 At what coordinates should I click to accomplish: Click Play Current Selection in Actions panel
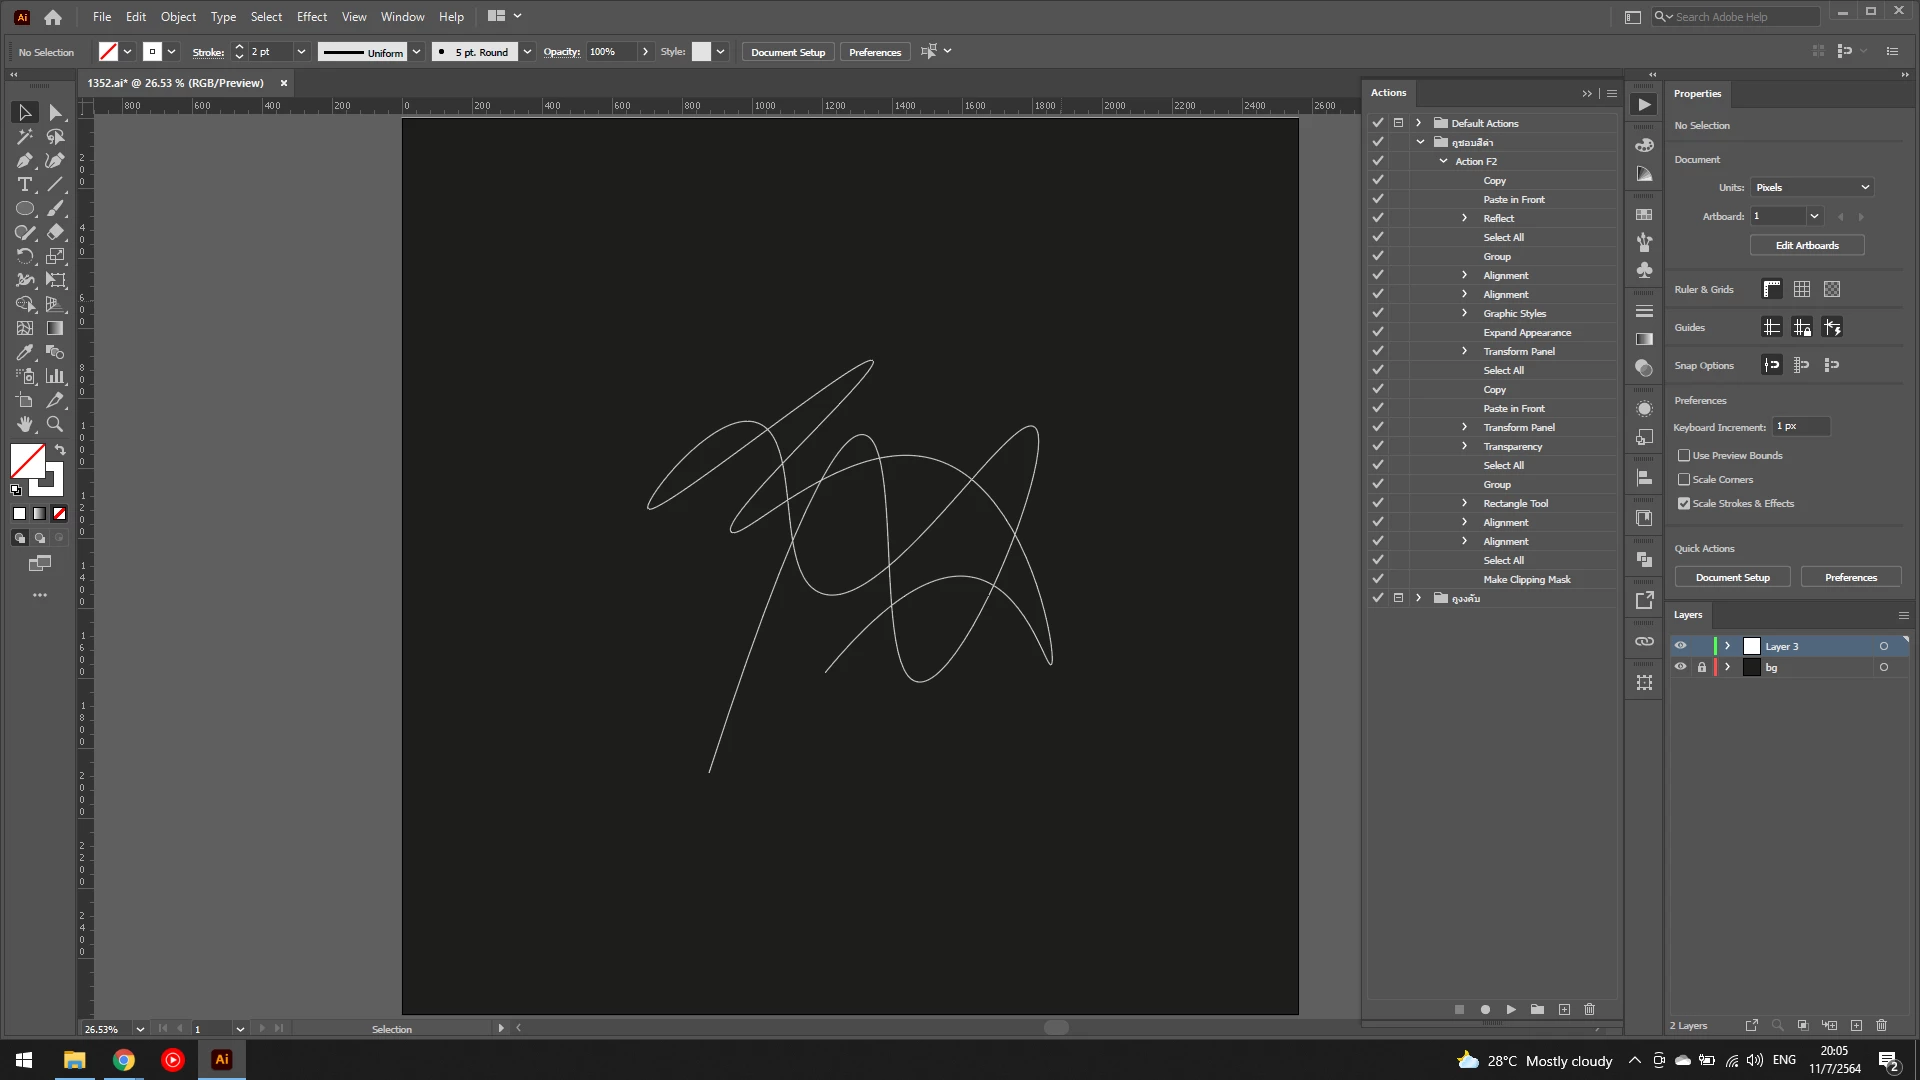[x=1511, y=1010]
